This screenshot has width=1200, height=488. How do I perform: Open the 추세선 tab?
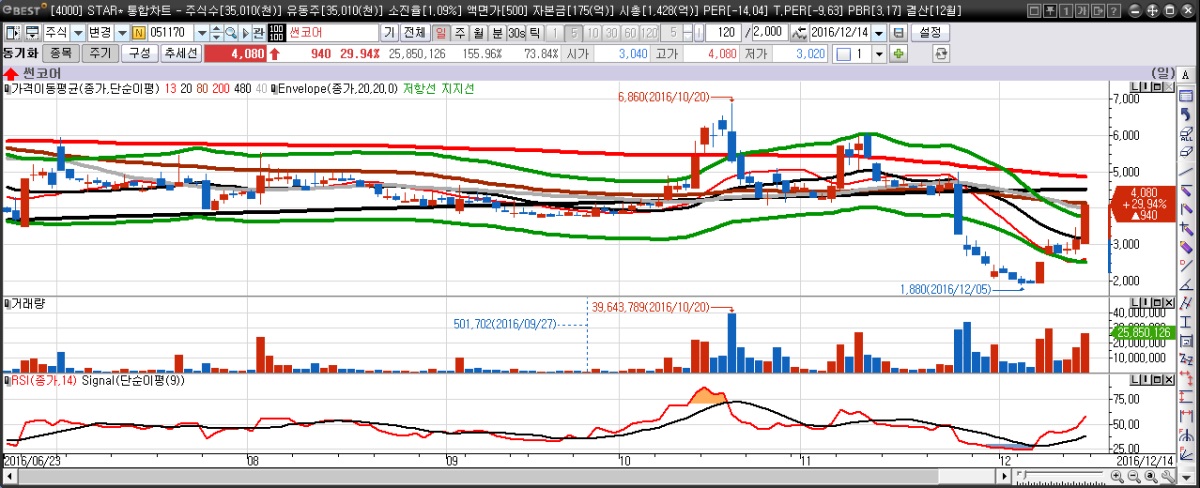click(x=181, y=53)
